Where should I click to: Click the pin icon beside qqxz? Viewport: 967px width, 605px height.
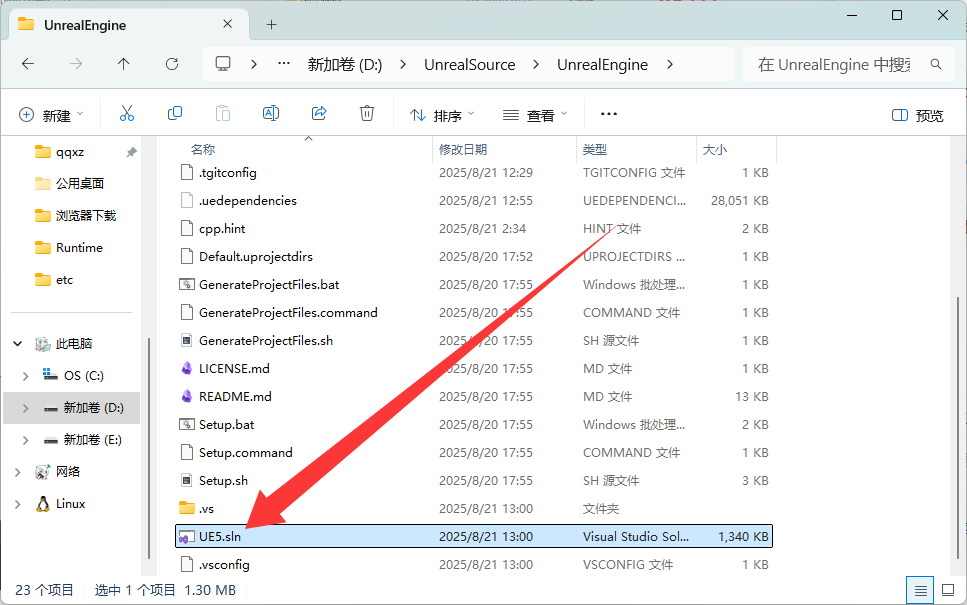point(131,152)
